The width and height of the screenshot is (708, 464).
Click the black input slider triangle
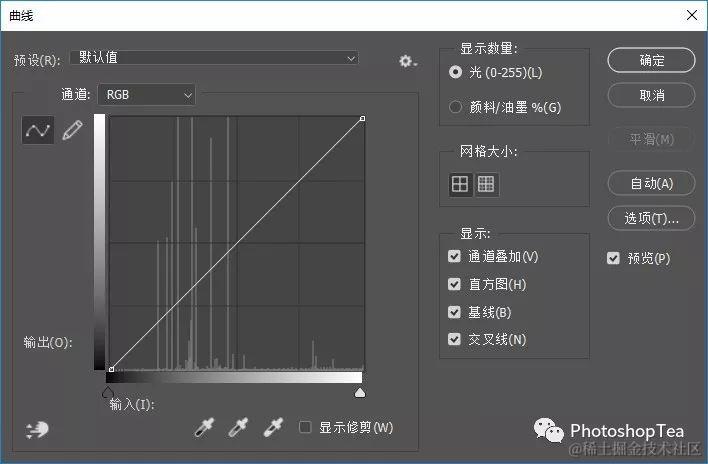(107, 392)
